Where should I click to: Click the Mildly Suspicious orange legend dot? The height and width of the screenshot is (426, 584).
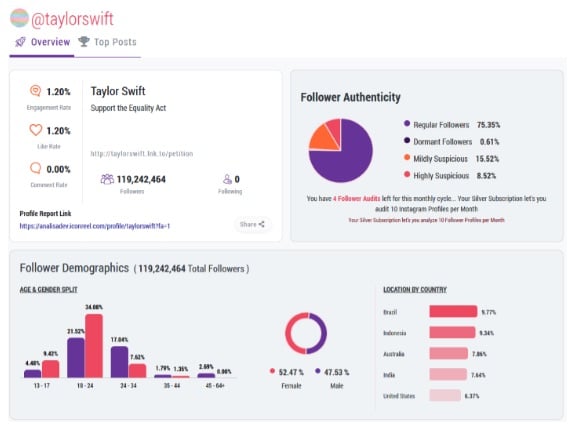[x=407, y=157]
